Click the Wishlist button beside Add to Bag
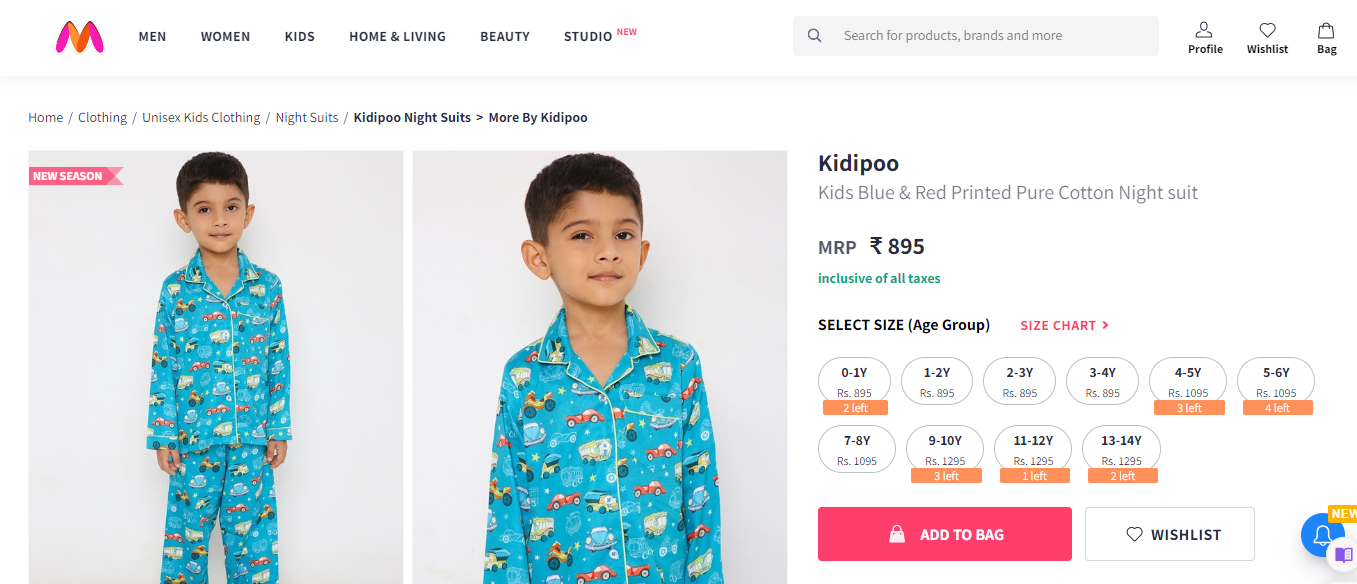Screen dimensions: 1357x584 (x=1169, y=534)
